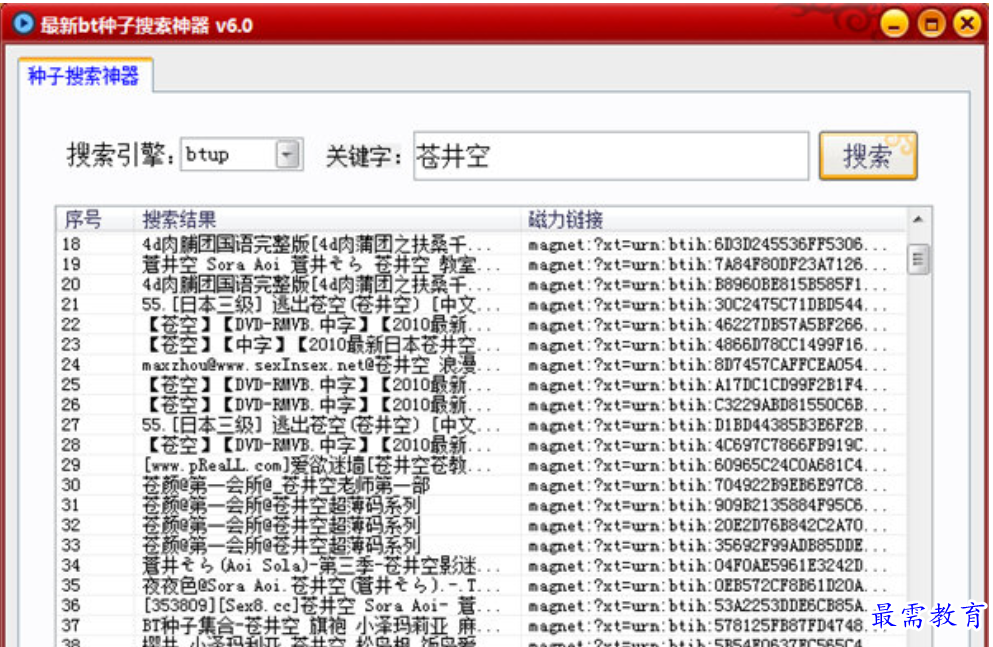Click the 关键字 input field containing 苍井空
Screen dimensions: 993x647
pos(610,156)
